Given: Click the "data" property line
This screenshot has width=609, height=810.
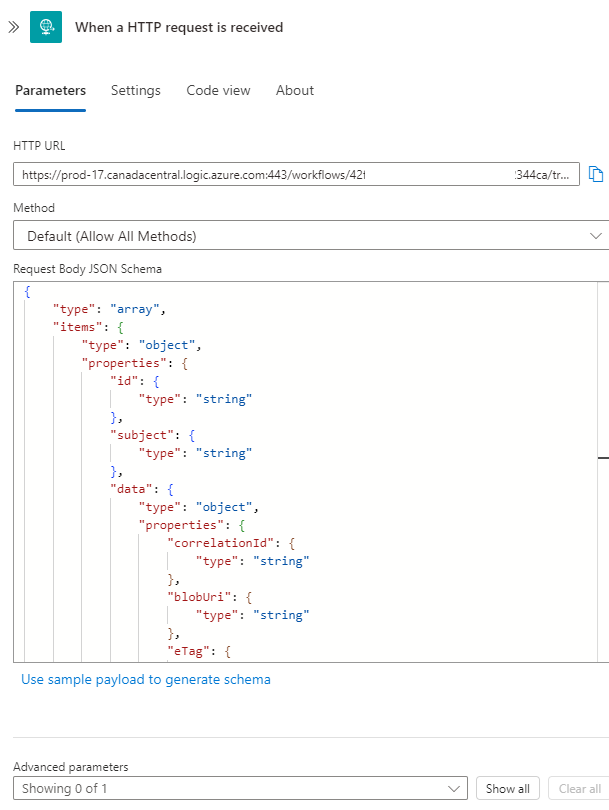Looking at the screenshot, I should [142, 489].
